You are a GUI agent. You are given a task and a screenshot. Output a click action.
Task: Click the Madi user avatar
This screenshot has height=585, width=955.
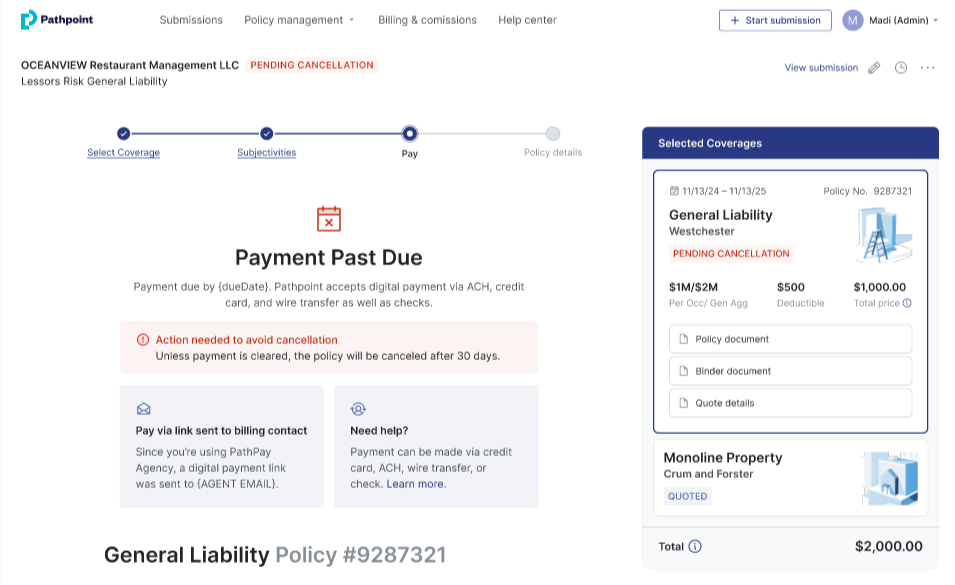click(x=852, y=20)
